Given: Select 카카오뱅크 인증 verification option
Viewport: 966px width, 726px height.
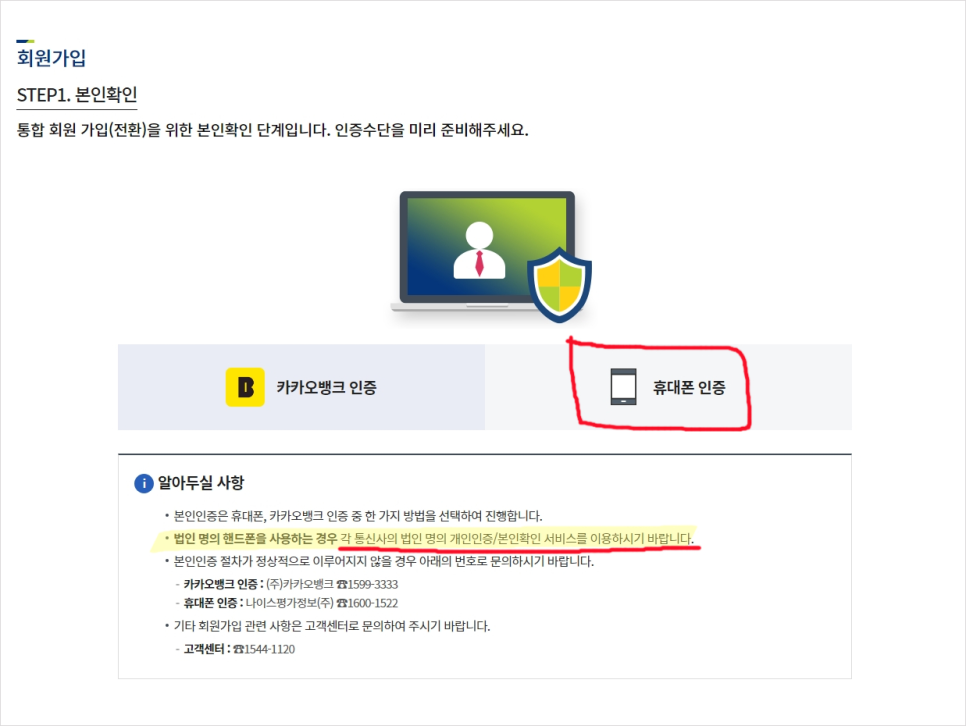Looking at the screenshot, I should [301, 387].
